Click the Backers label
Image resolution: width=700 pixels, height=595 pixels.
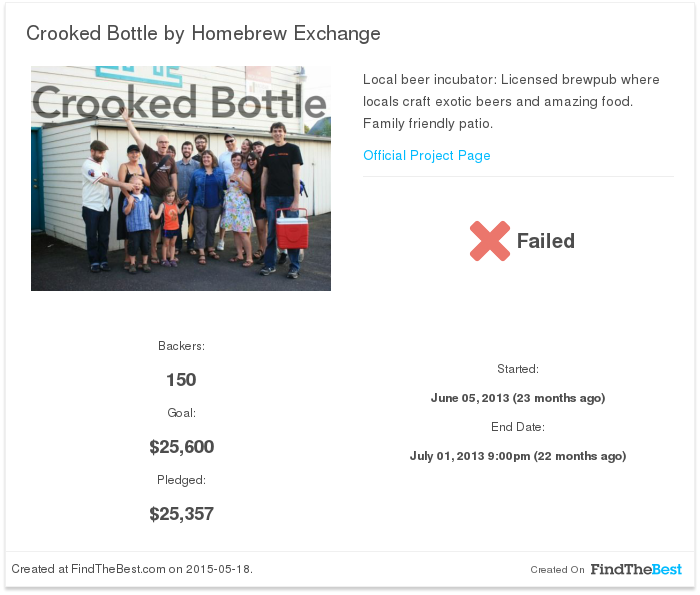point(181,346)
